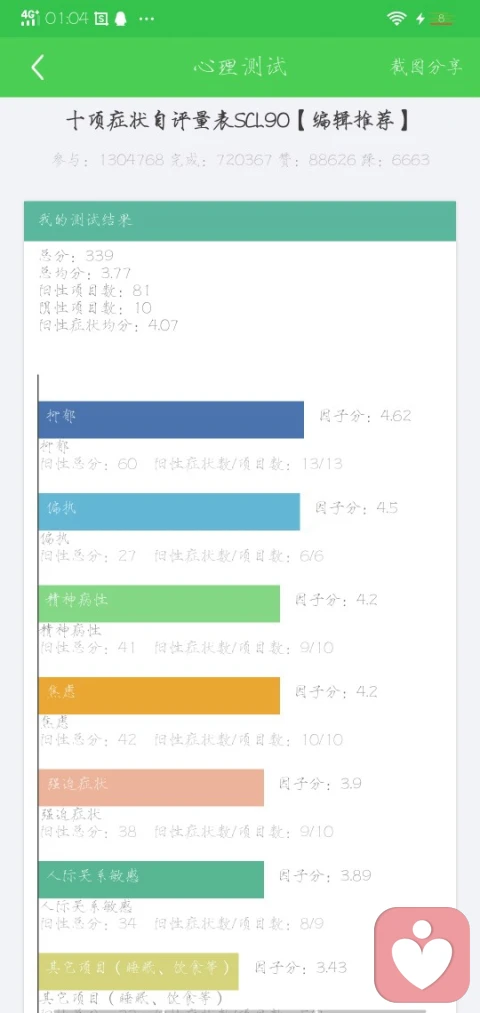
Task: Tap the QQ penguin notification icon
Action: (x=120, y=19)
